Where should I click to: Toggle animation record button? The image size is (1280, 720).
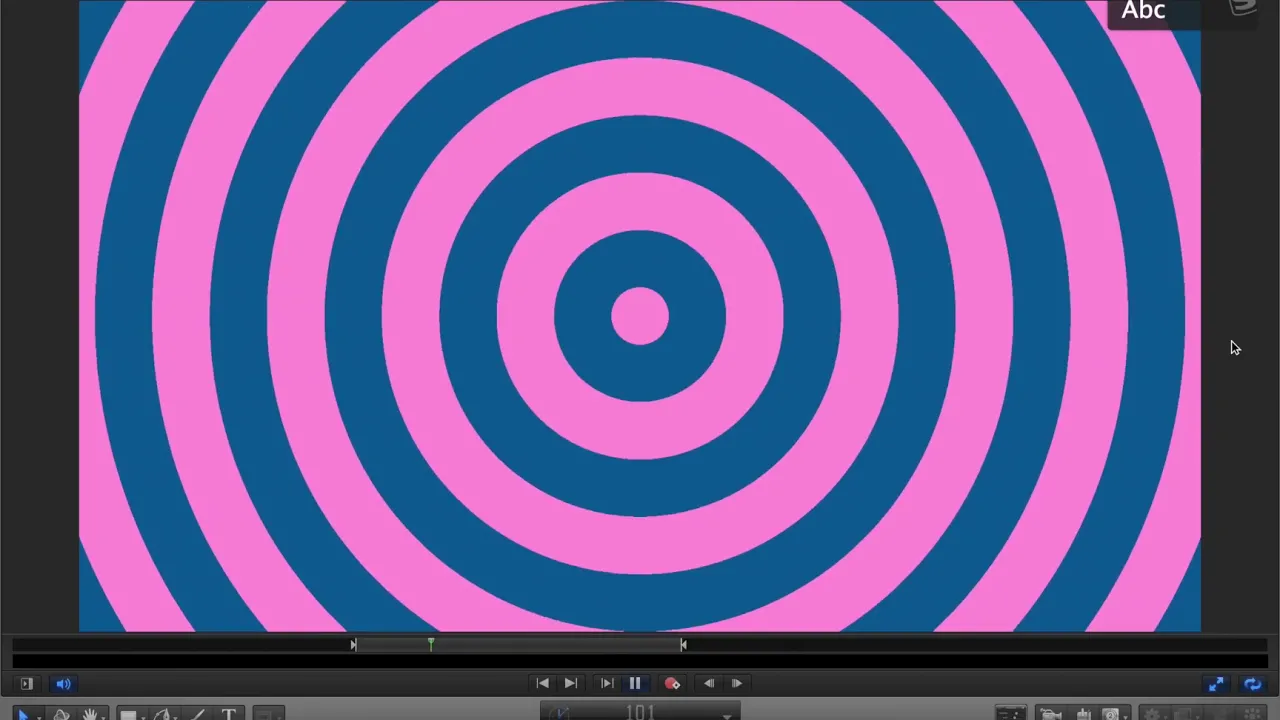[672, 684]
